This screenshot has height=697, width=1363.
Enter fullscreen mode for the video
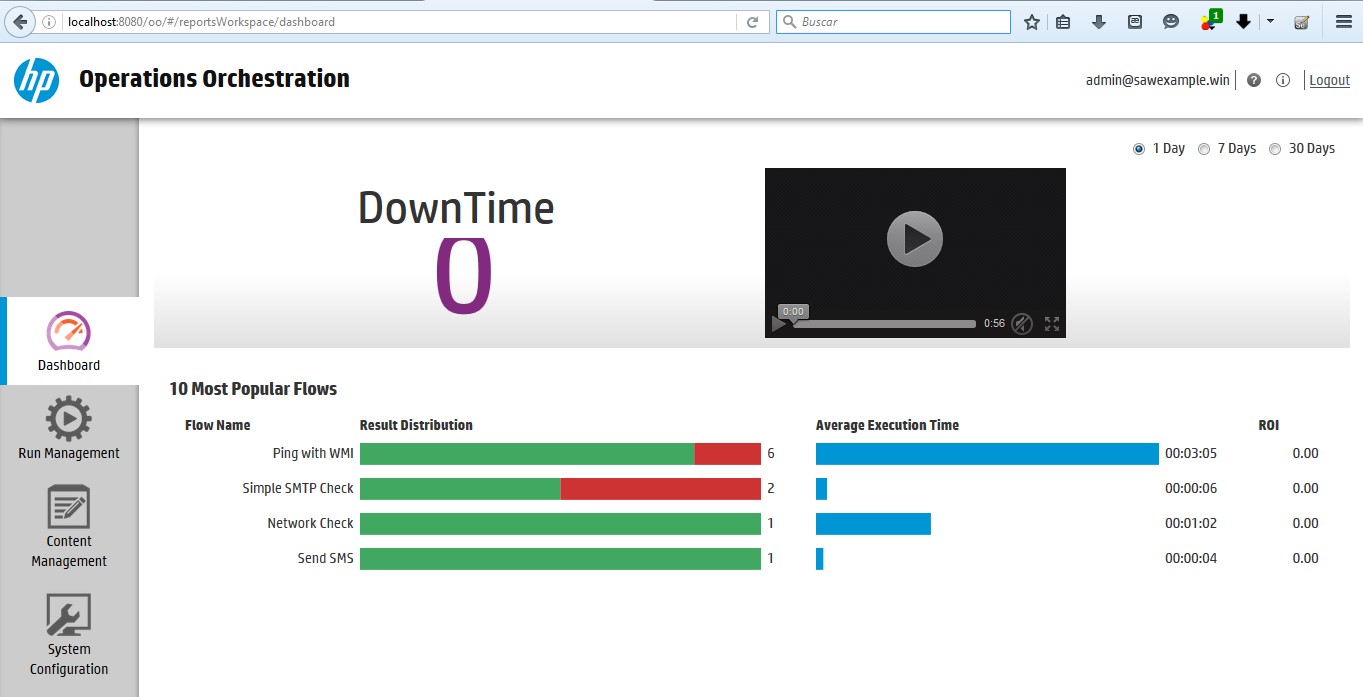pos(1052,323)
